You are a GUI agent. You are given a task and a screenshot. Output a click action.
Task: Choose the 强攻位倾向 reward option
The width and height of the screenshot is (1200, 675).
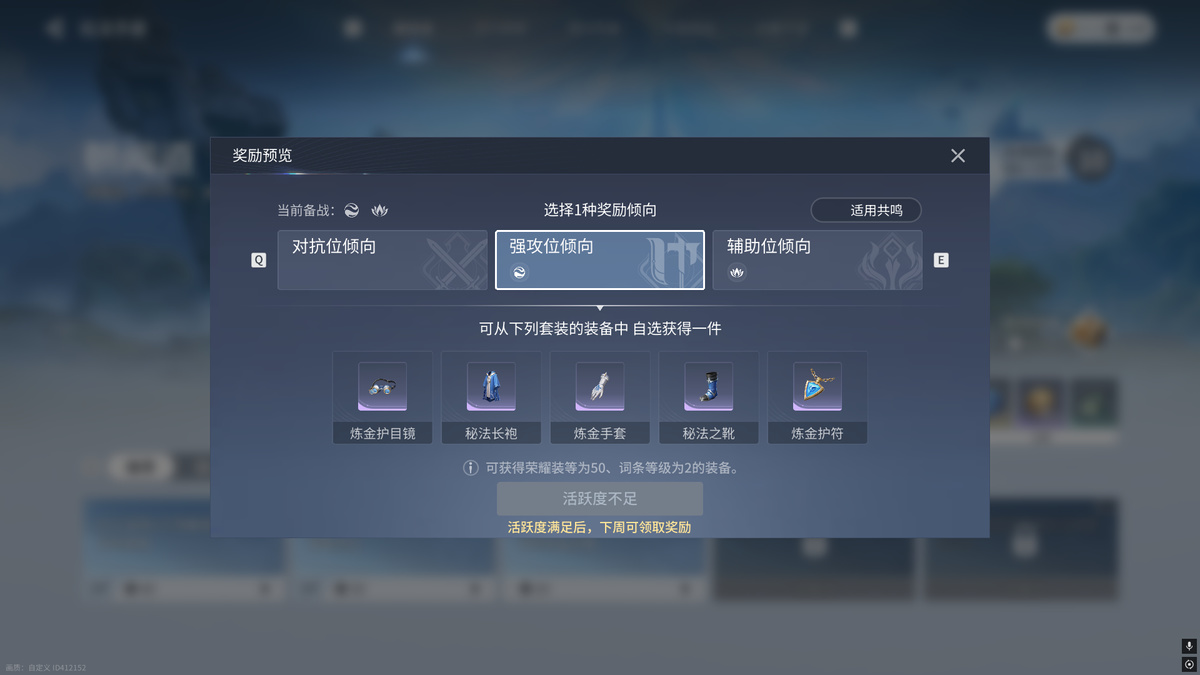tap(600, 260)
